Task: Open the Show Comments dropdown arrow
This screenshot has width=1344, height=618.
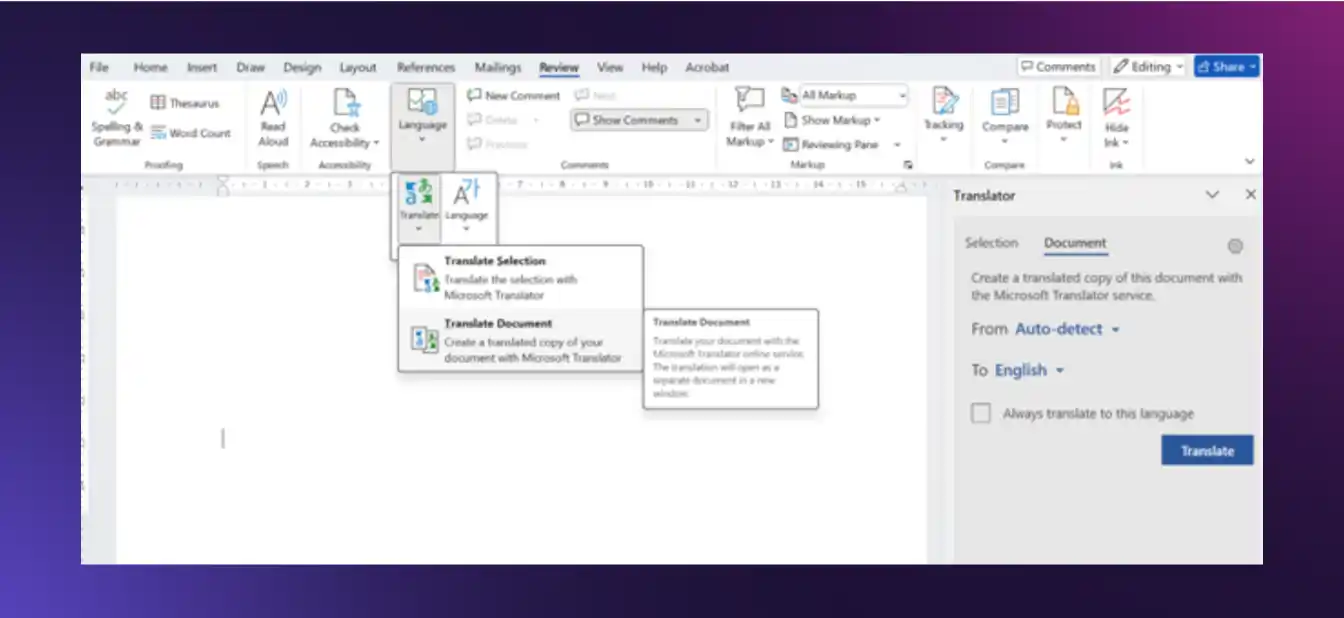Action: tap(697, 120)
